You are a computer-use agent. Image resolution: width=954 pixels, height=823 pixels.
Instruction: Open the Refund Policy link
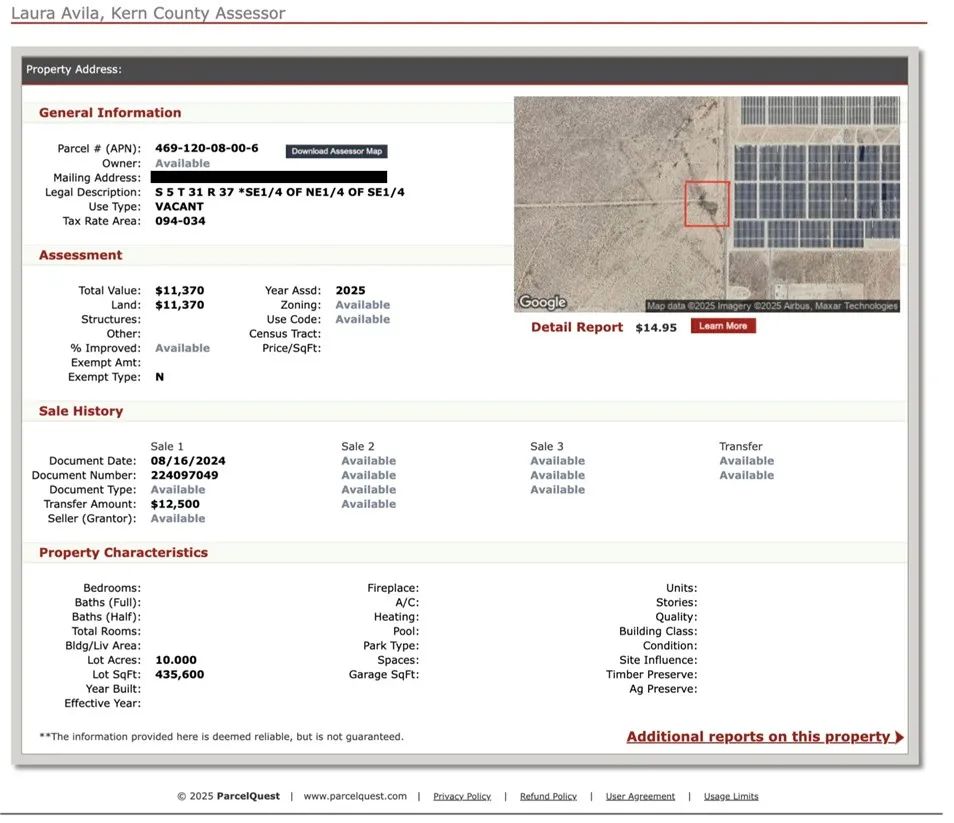[548, 797]
